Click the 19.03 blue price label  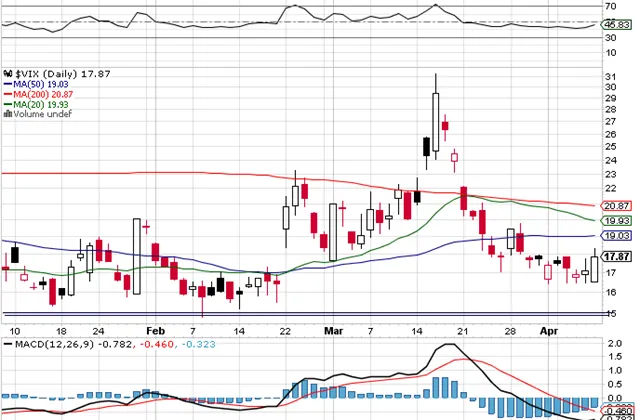point(616,236)
